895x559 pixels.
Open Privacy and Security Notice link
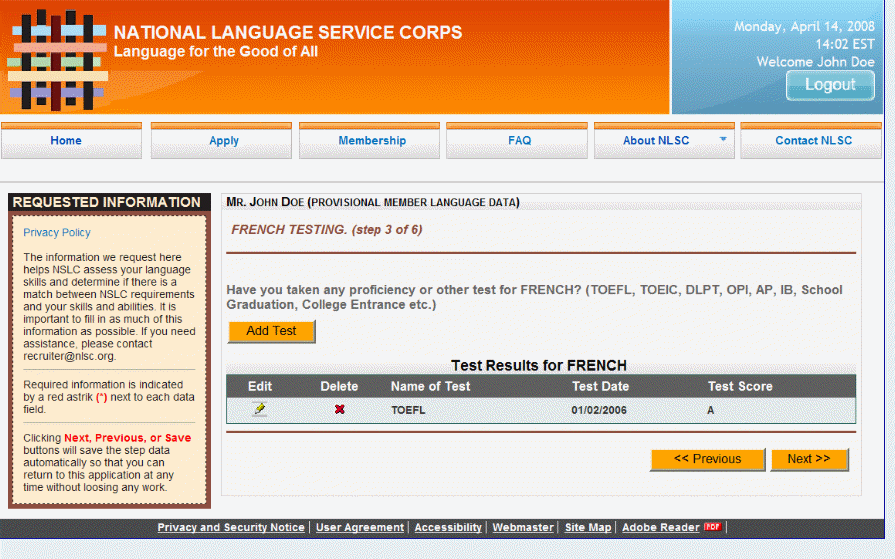231,527
